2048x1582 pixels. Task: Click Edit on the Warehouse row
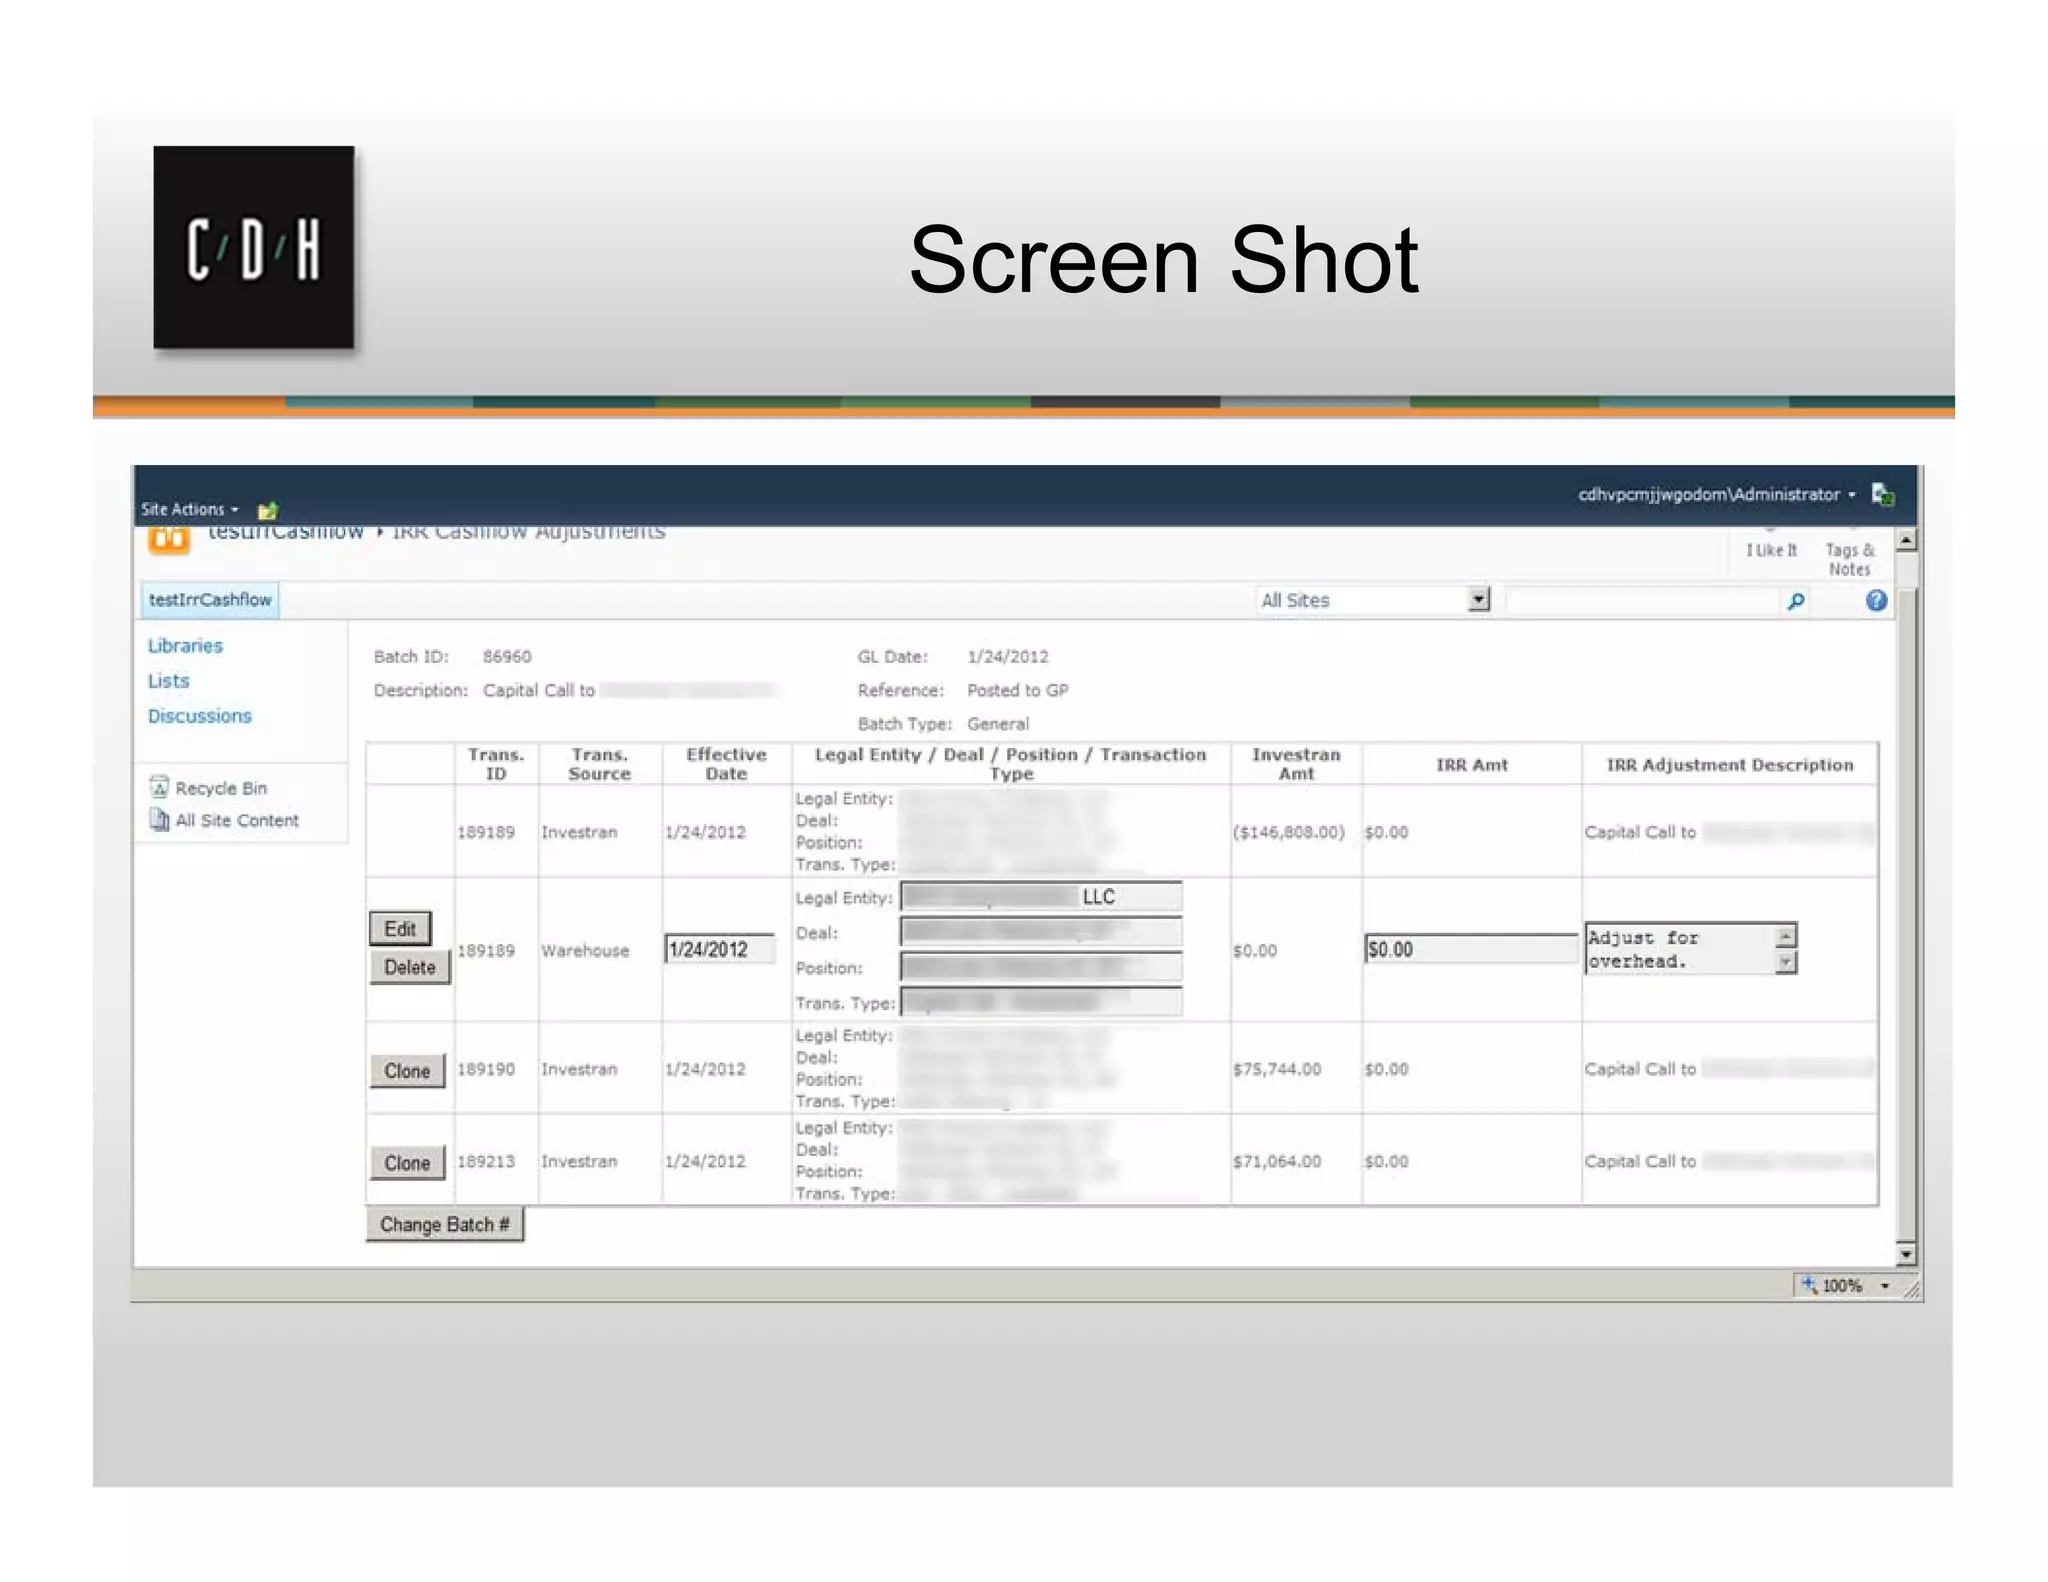(x=400, y=929)
